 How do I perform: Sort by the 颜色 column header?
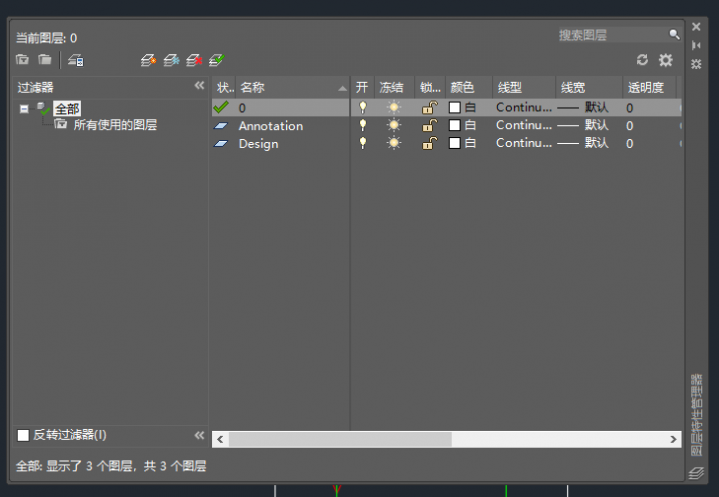point(469,88)
